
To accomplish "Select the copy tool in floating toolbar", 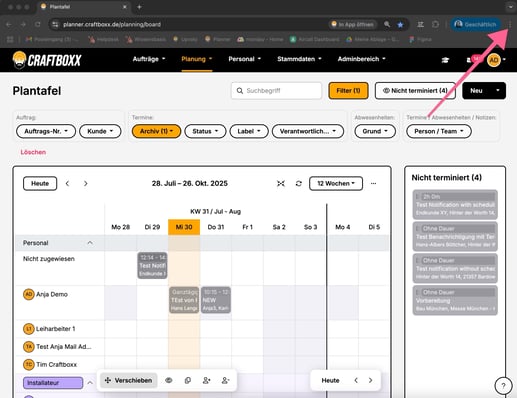I will (x=188, y=380).
